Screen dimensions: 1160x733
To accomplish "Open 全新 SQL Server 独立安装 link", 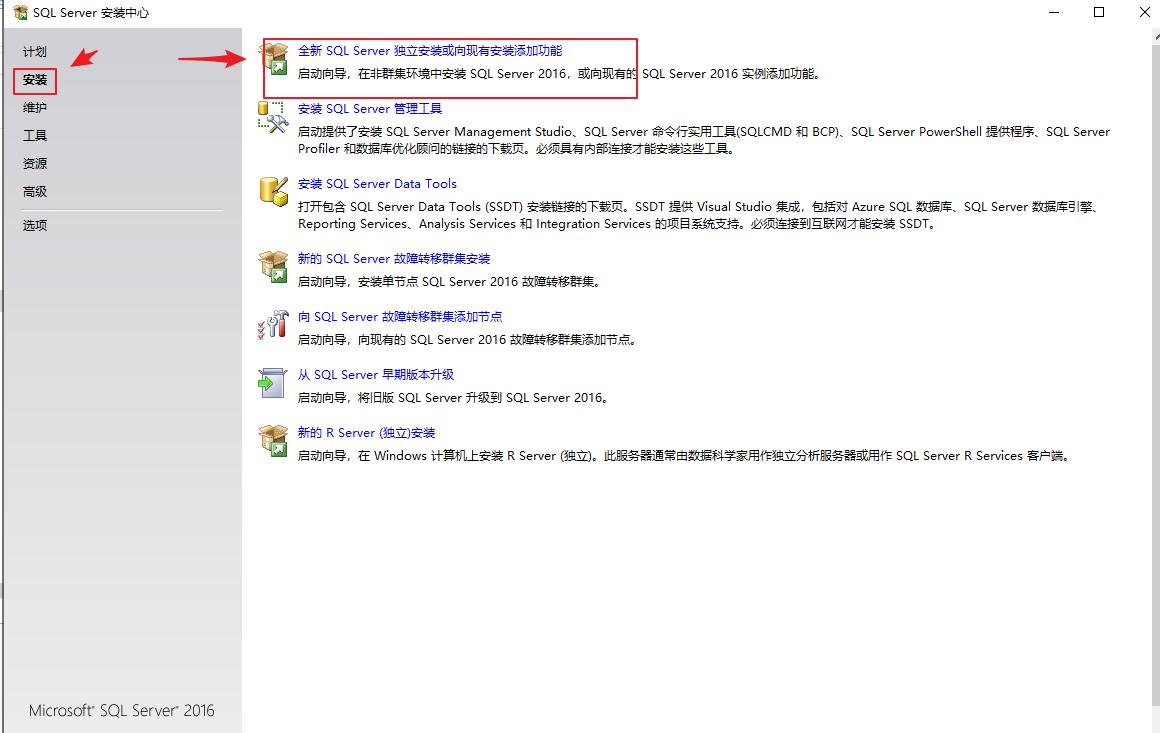I will pyautogui.click(x=430, y=49).
